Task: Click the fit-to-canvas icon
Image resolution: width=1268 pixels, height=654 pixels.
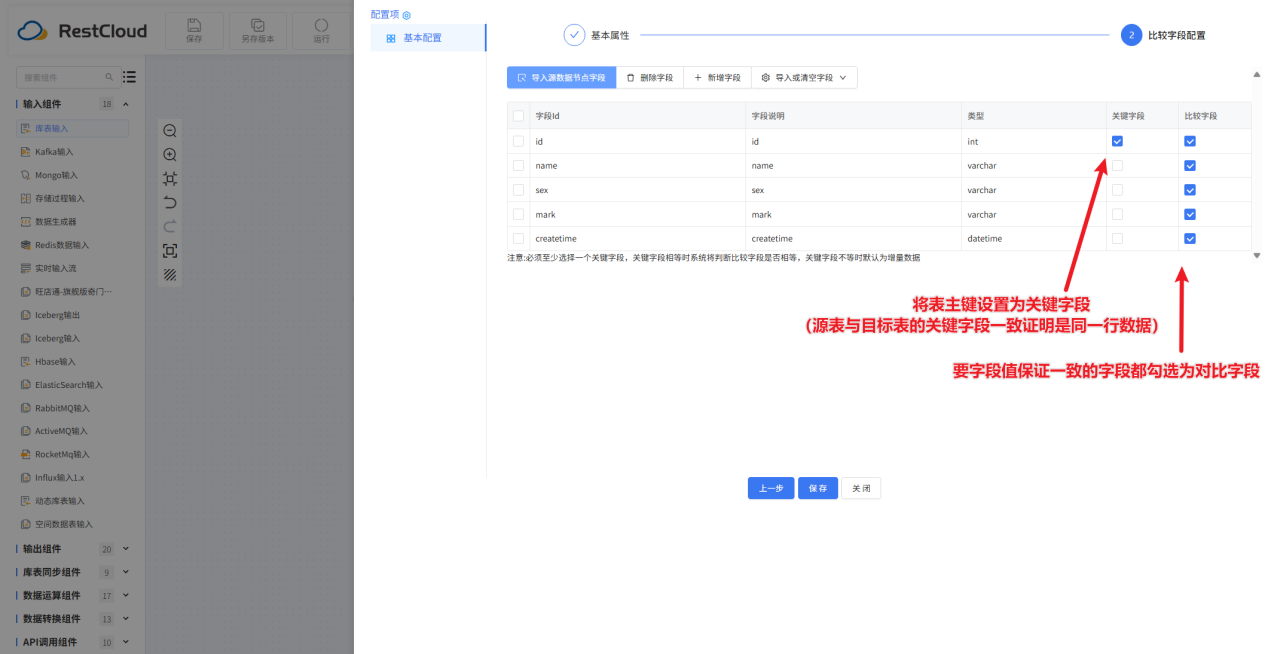Action: pyautogui.click(x=170, y=179)
